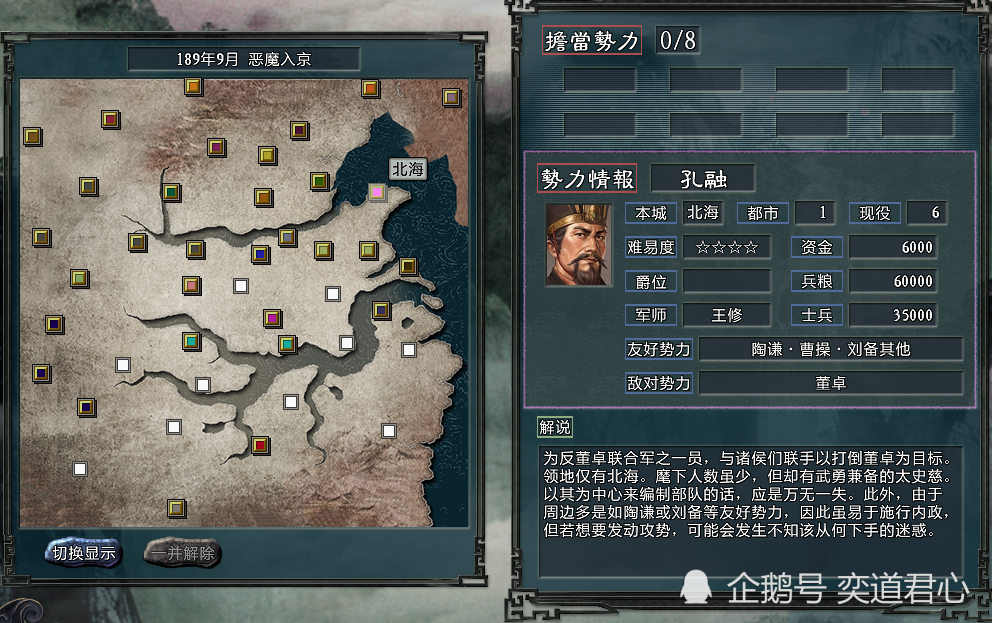Click the 切换显示 switch display button
This screenshot has width=992, height=623.
pyautogui.click(x=83, y=553)
